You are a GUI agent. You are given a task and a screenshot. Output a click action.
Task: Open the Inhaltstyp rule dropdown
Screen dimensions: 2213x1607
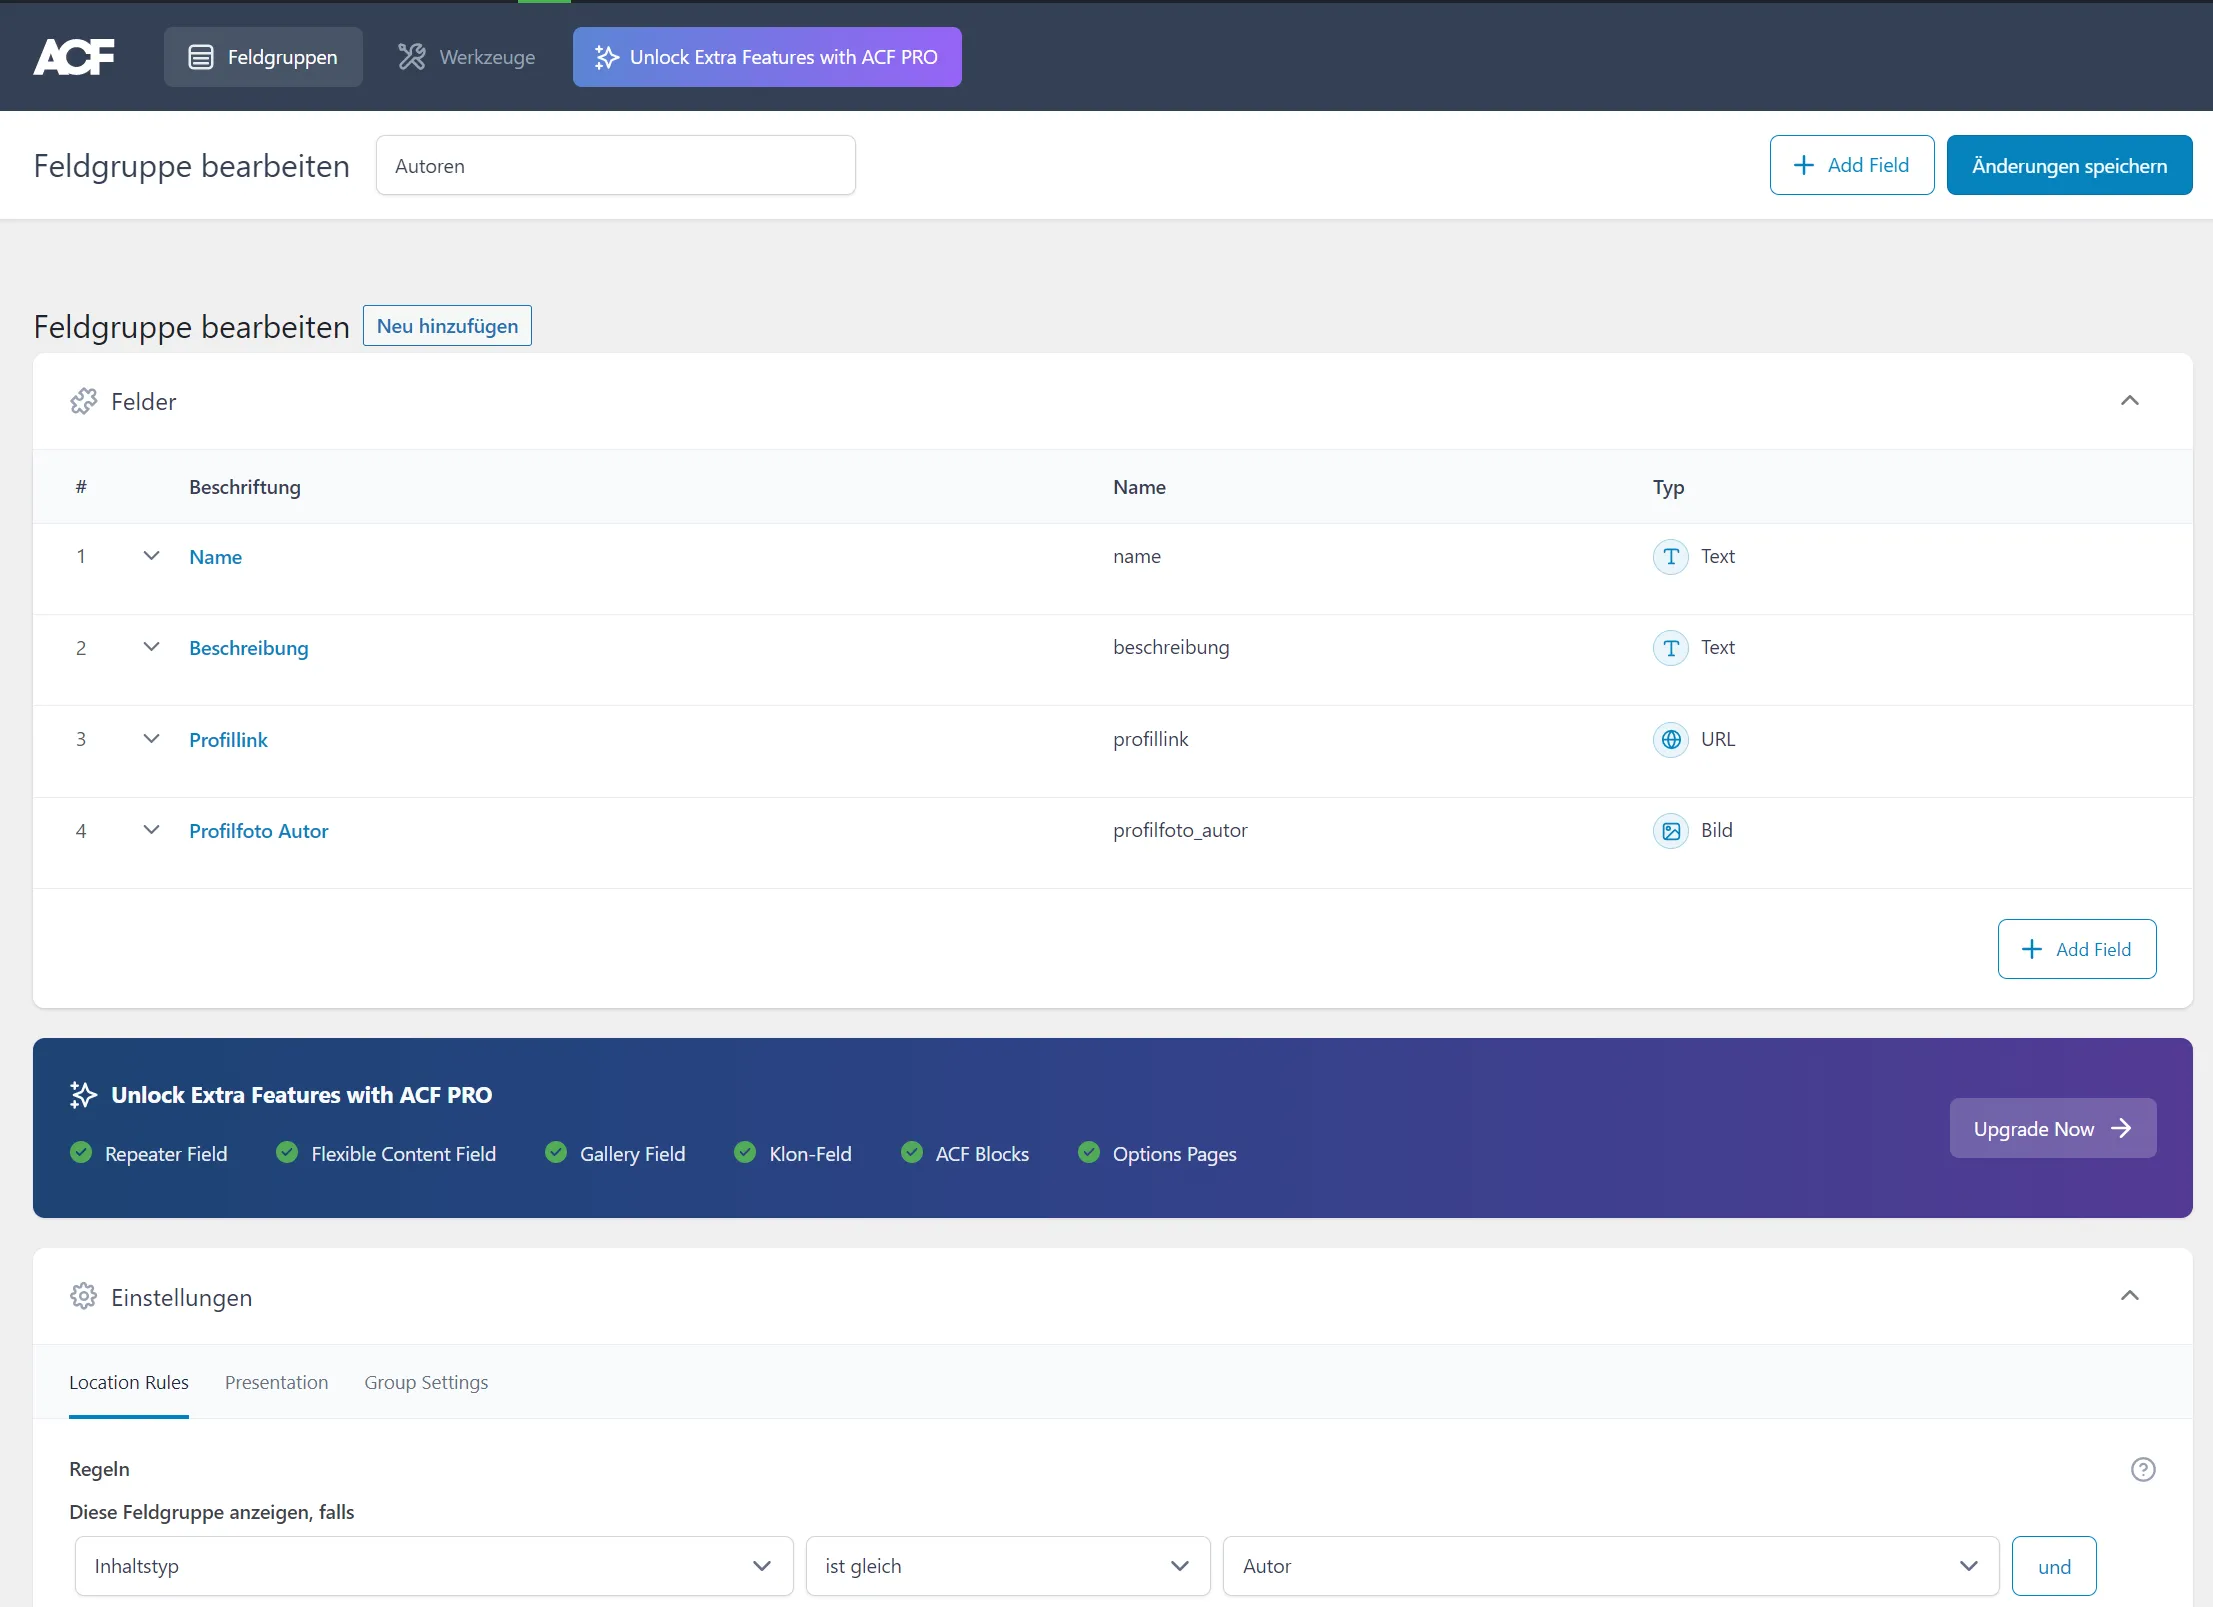434,1566
